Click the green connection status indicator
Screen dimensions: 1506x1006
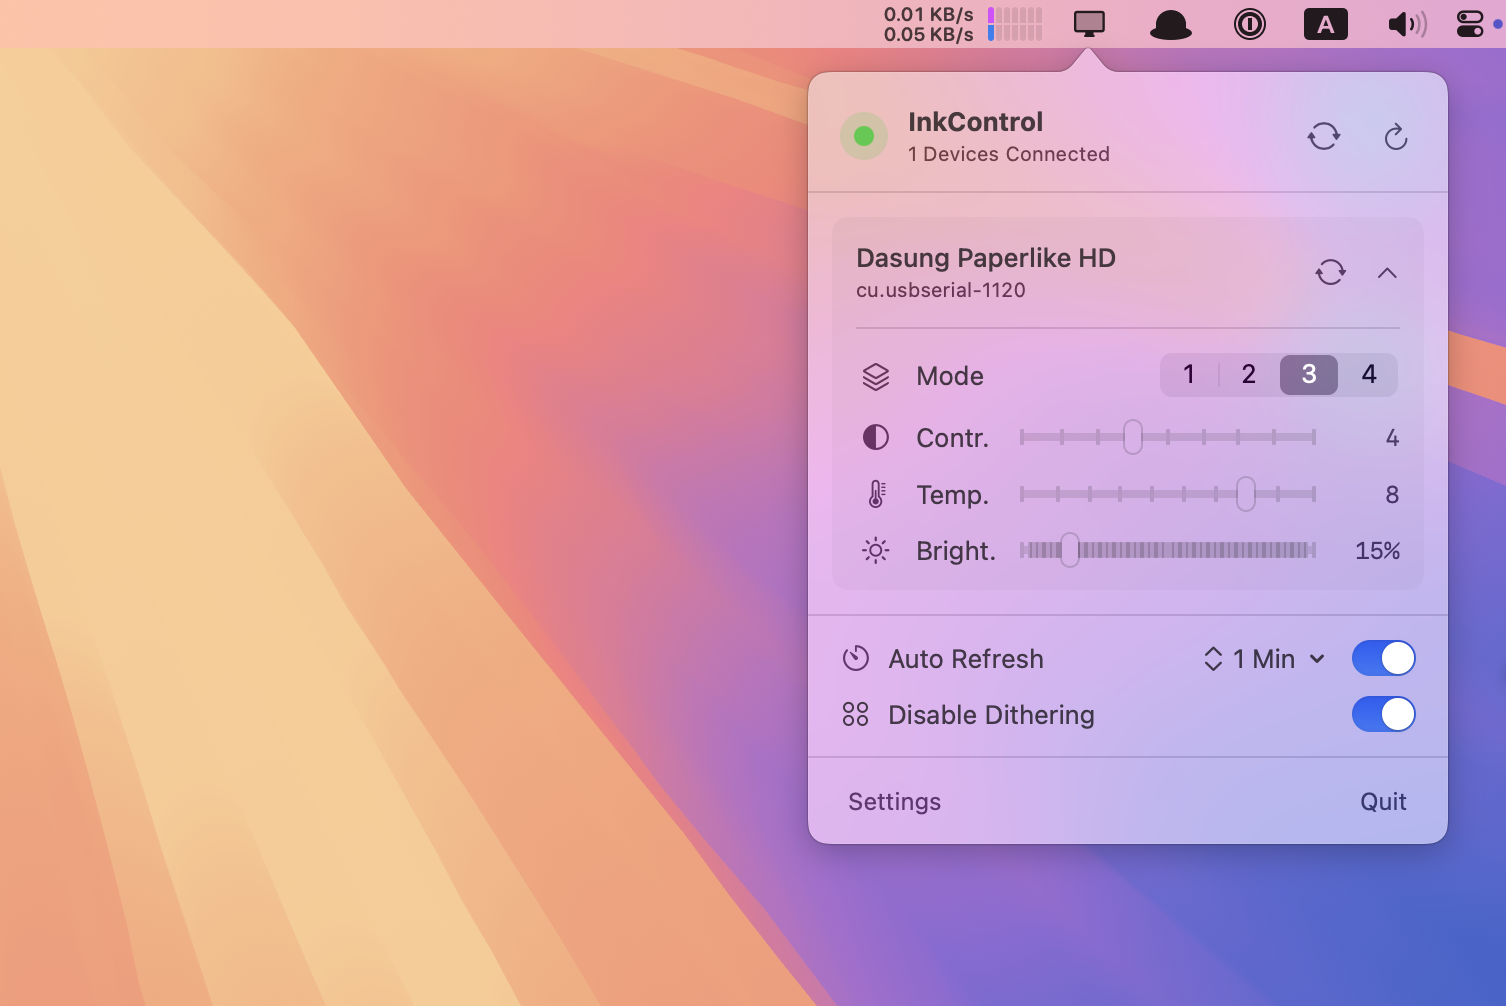(864, 136)
